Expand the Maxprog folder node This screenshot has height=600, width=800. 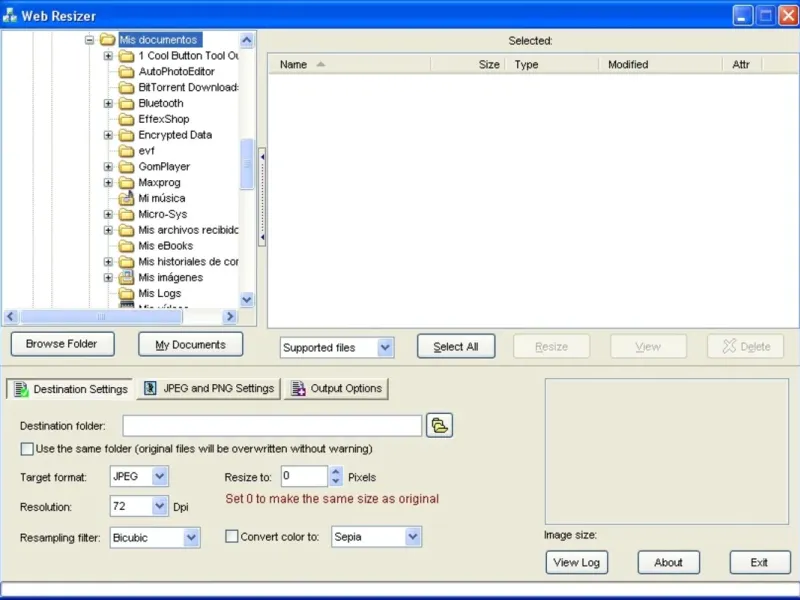coord(108,182)
